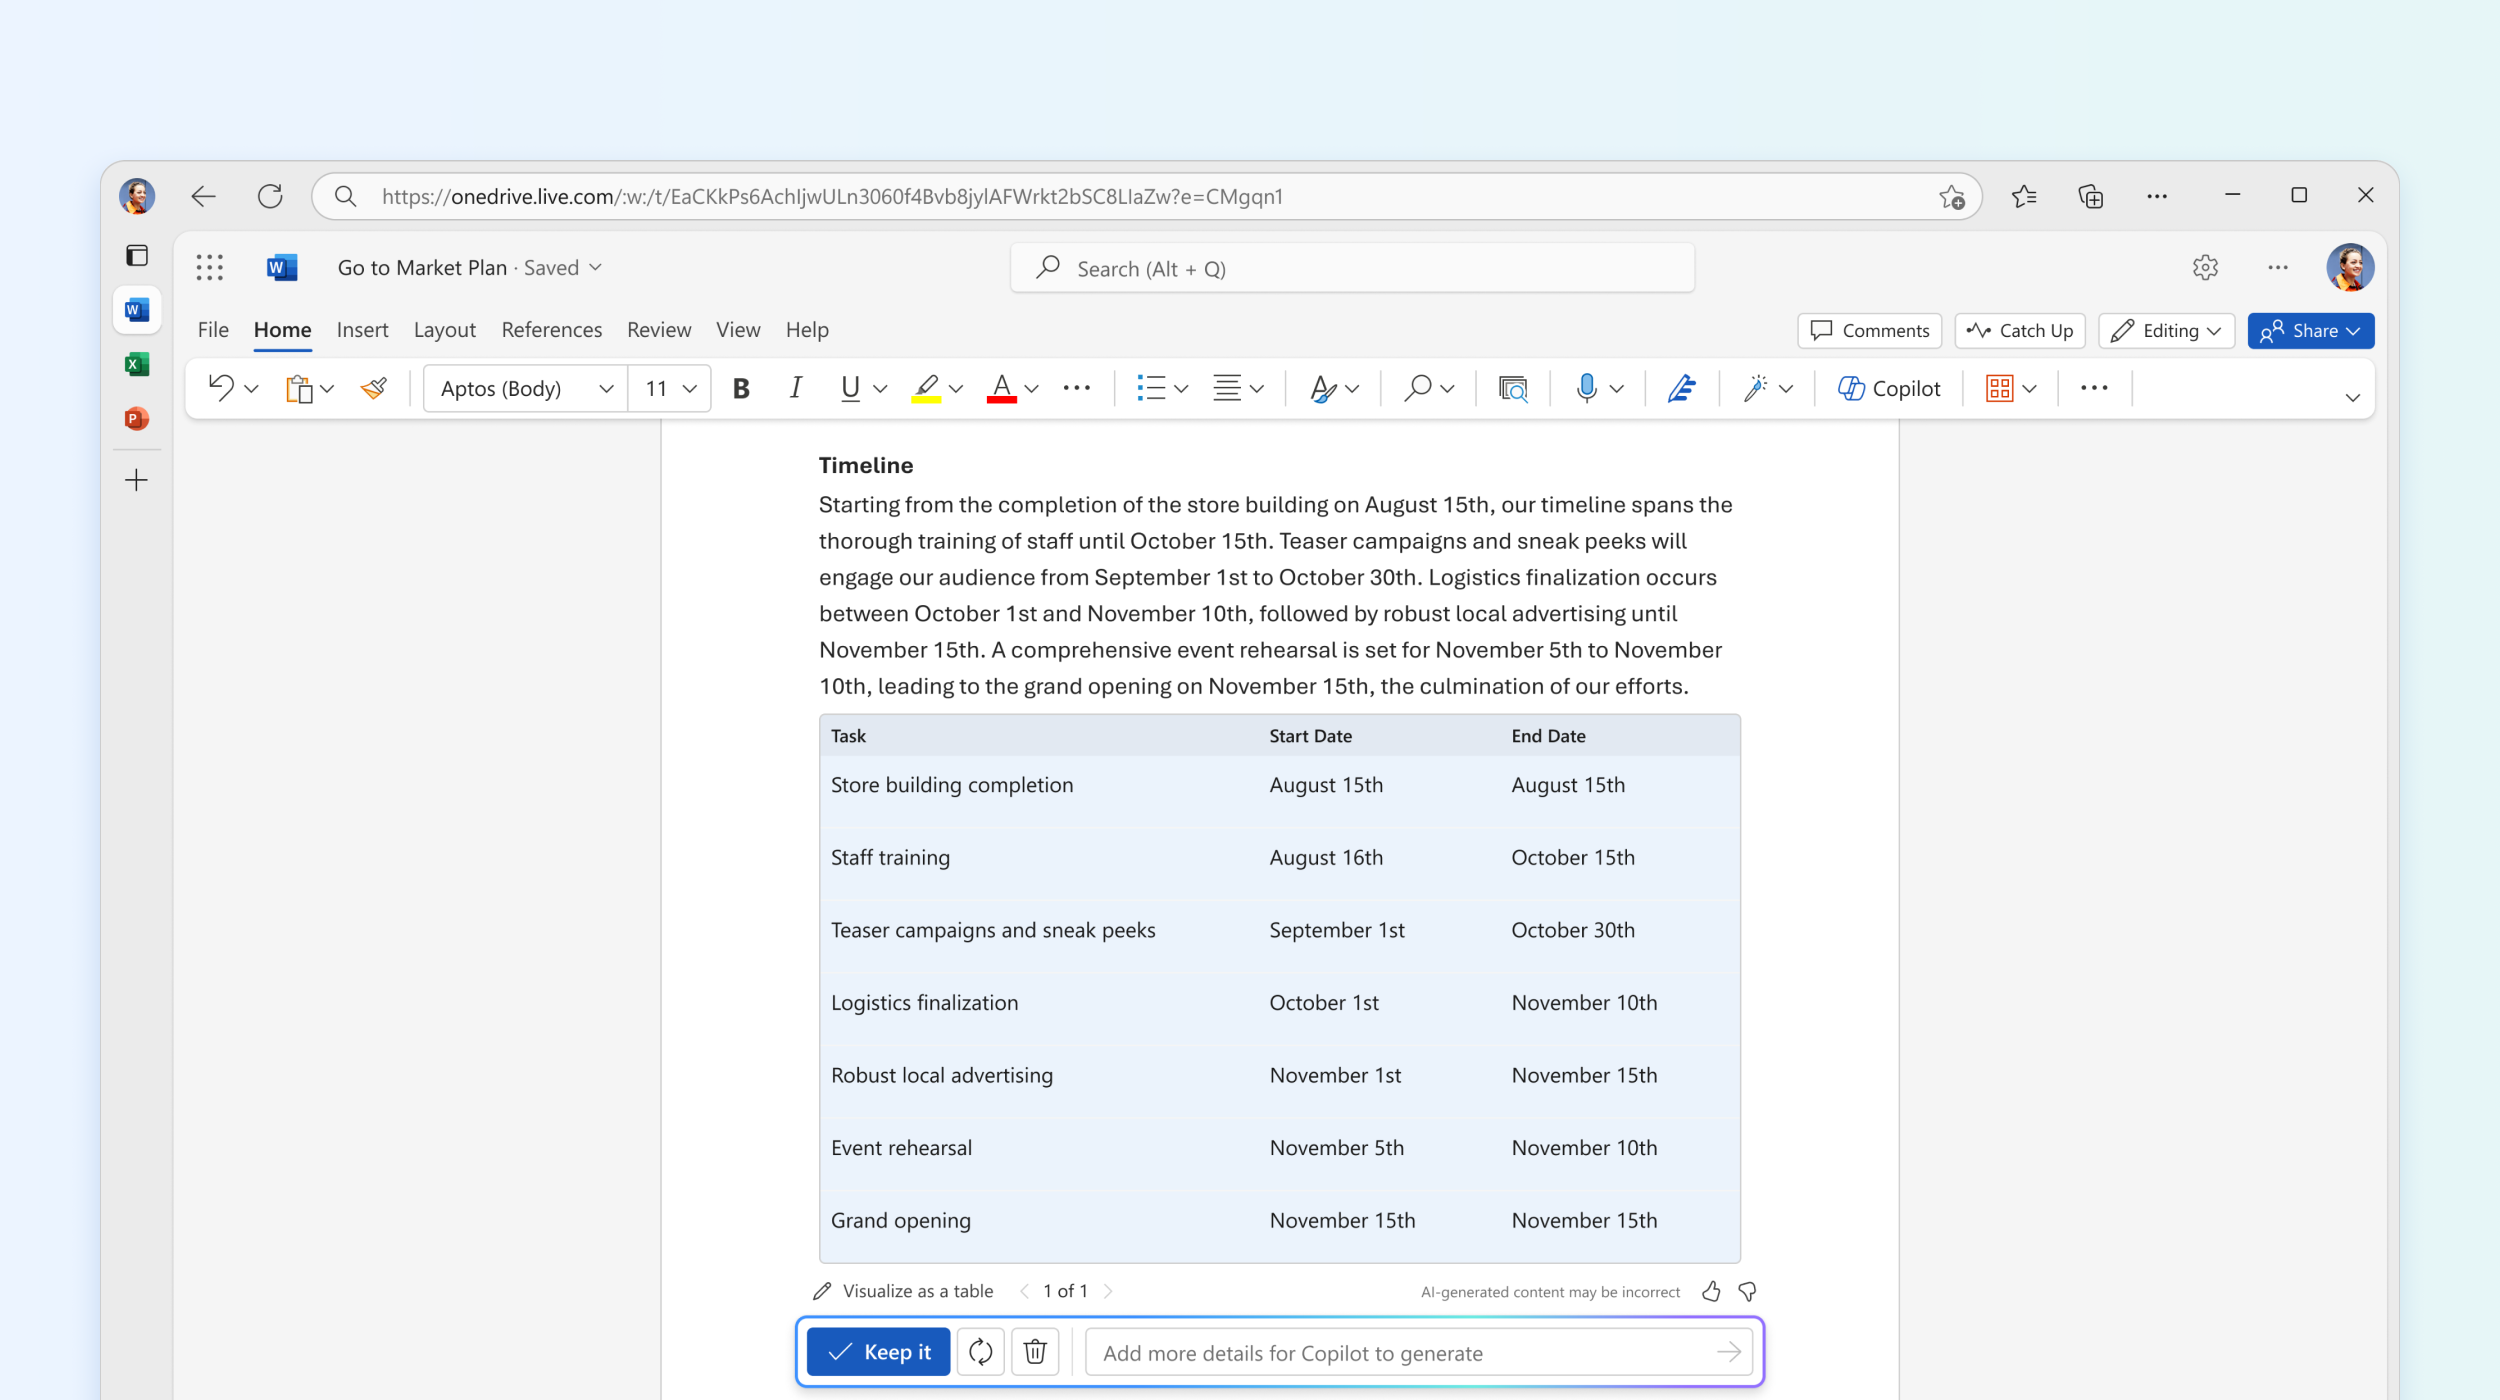Click the thumbs up feedback button

pos(1712,1290)
